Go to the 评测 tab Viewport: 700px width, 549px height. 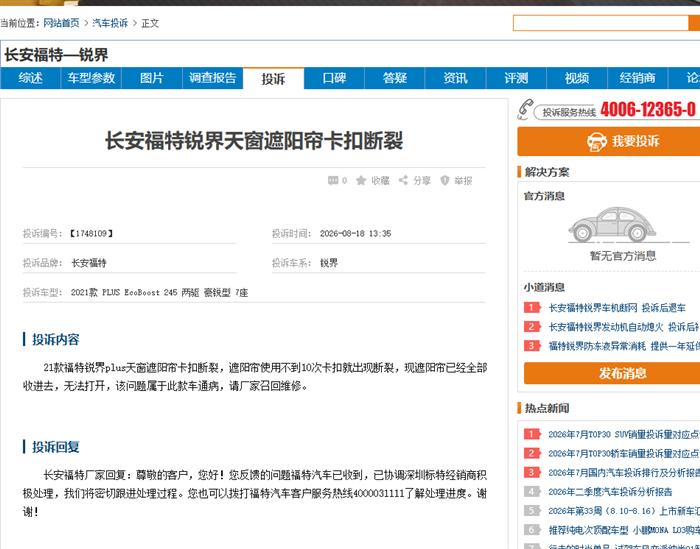point(516,78)
